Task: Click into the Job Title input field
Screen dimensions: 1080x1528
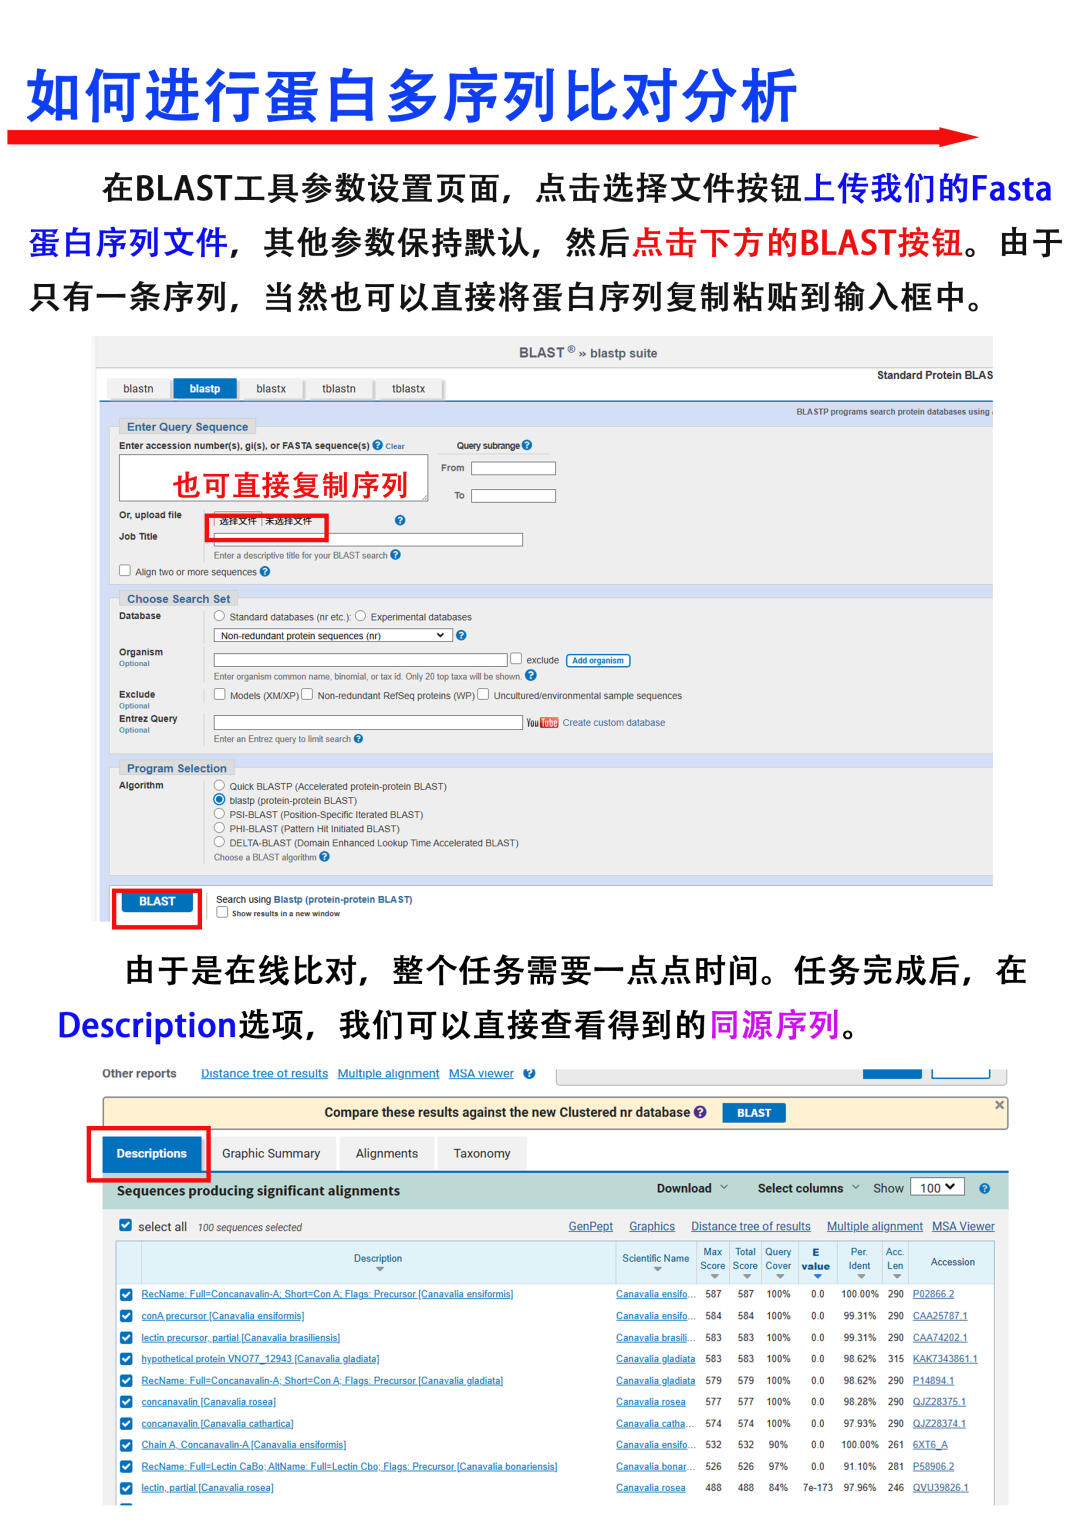Action: click(368, 540)
